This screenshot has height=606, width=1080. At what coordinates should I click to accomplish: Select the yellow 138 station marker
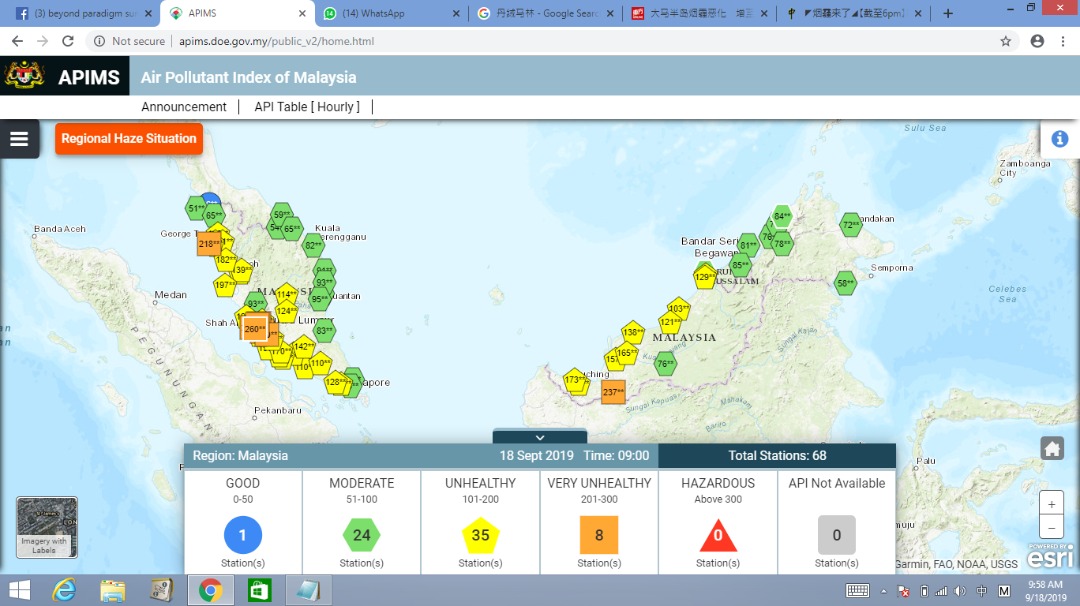[x=632, y=332]
